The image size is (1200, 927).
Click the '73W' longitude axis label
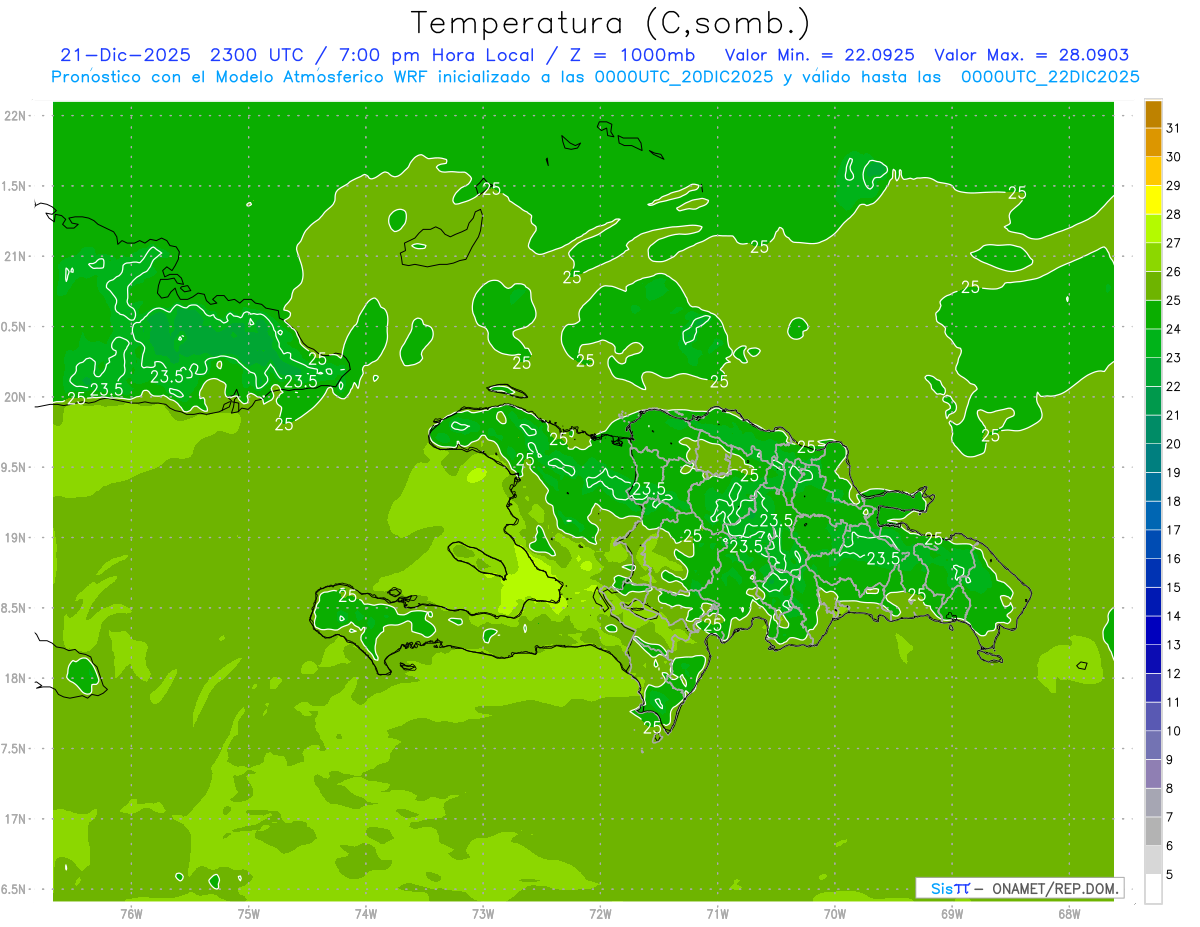(483, 914)
